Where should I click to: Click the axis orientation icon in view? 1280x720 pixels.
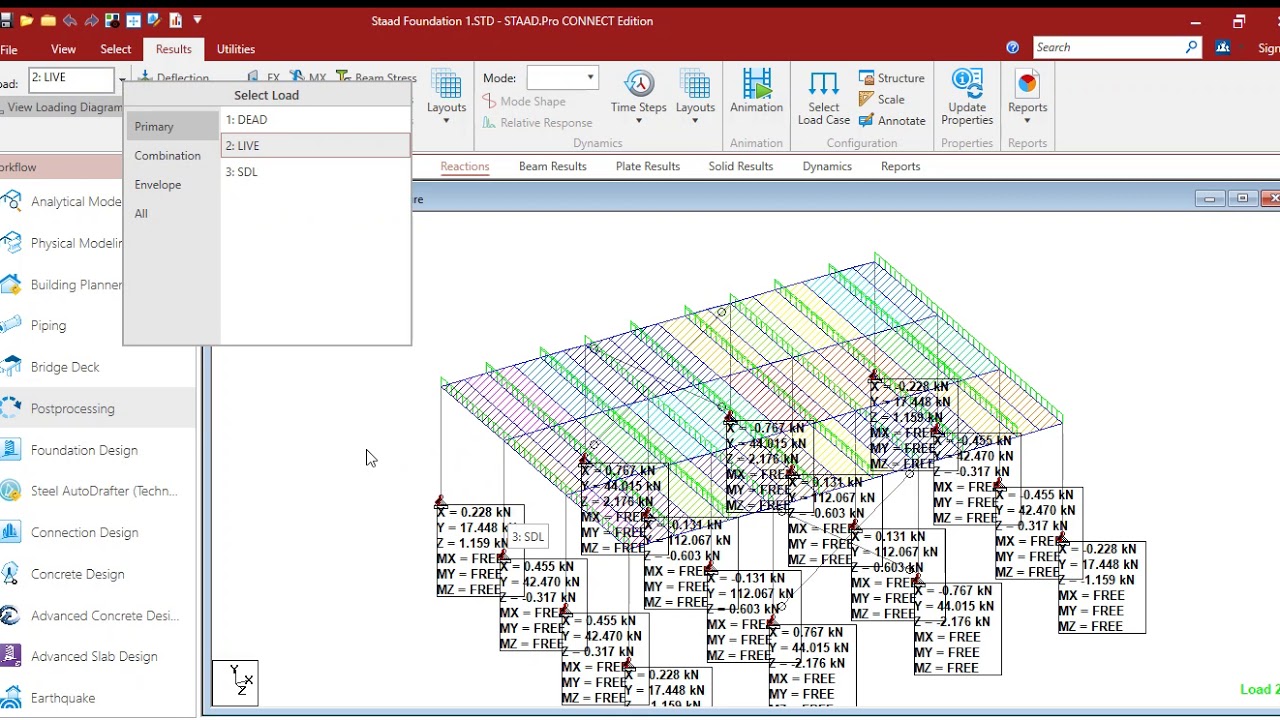(235, 683)
